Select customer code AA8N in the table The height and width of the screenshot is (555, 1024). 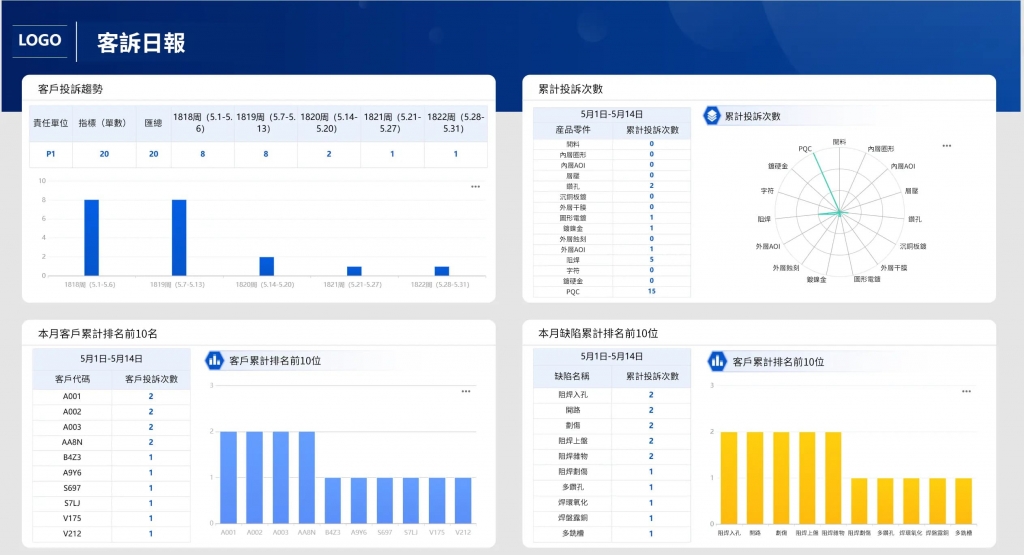[72, 441]
